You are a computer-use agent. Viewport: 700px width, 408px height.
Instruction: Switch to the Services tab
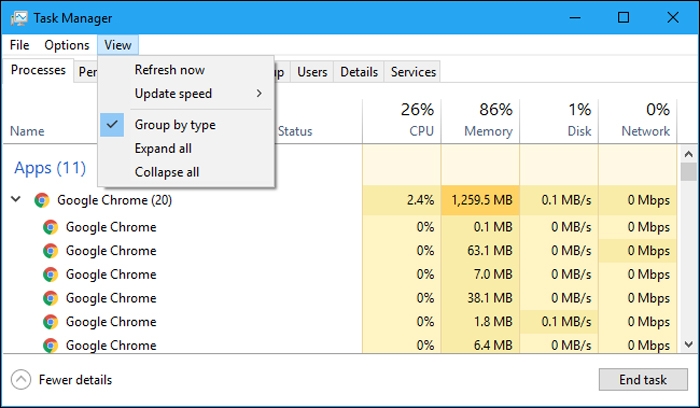point(413,72)
